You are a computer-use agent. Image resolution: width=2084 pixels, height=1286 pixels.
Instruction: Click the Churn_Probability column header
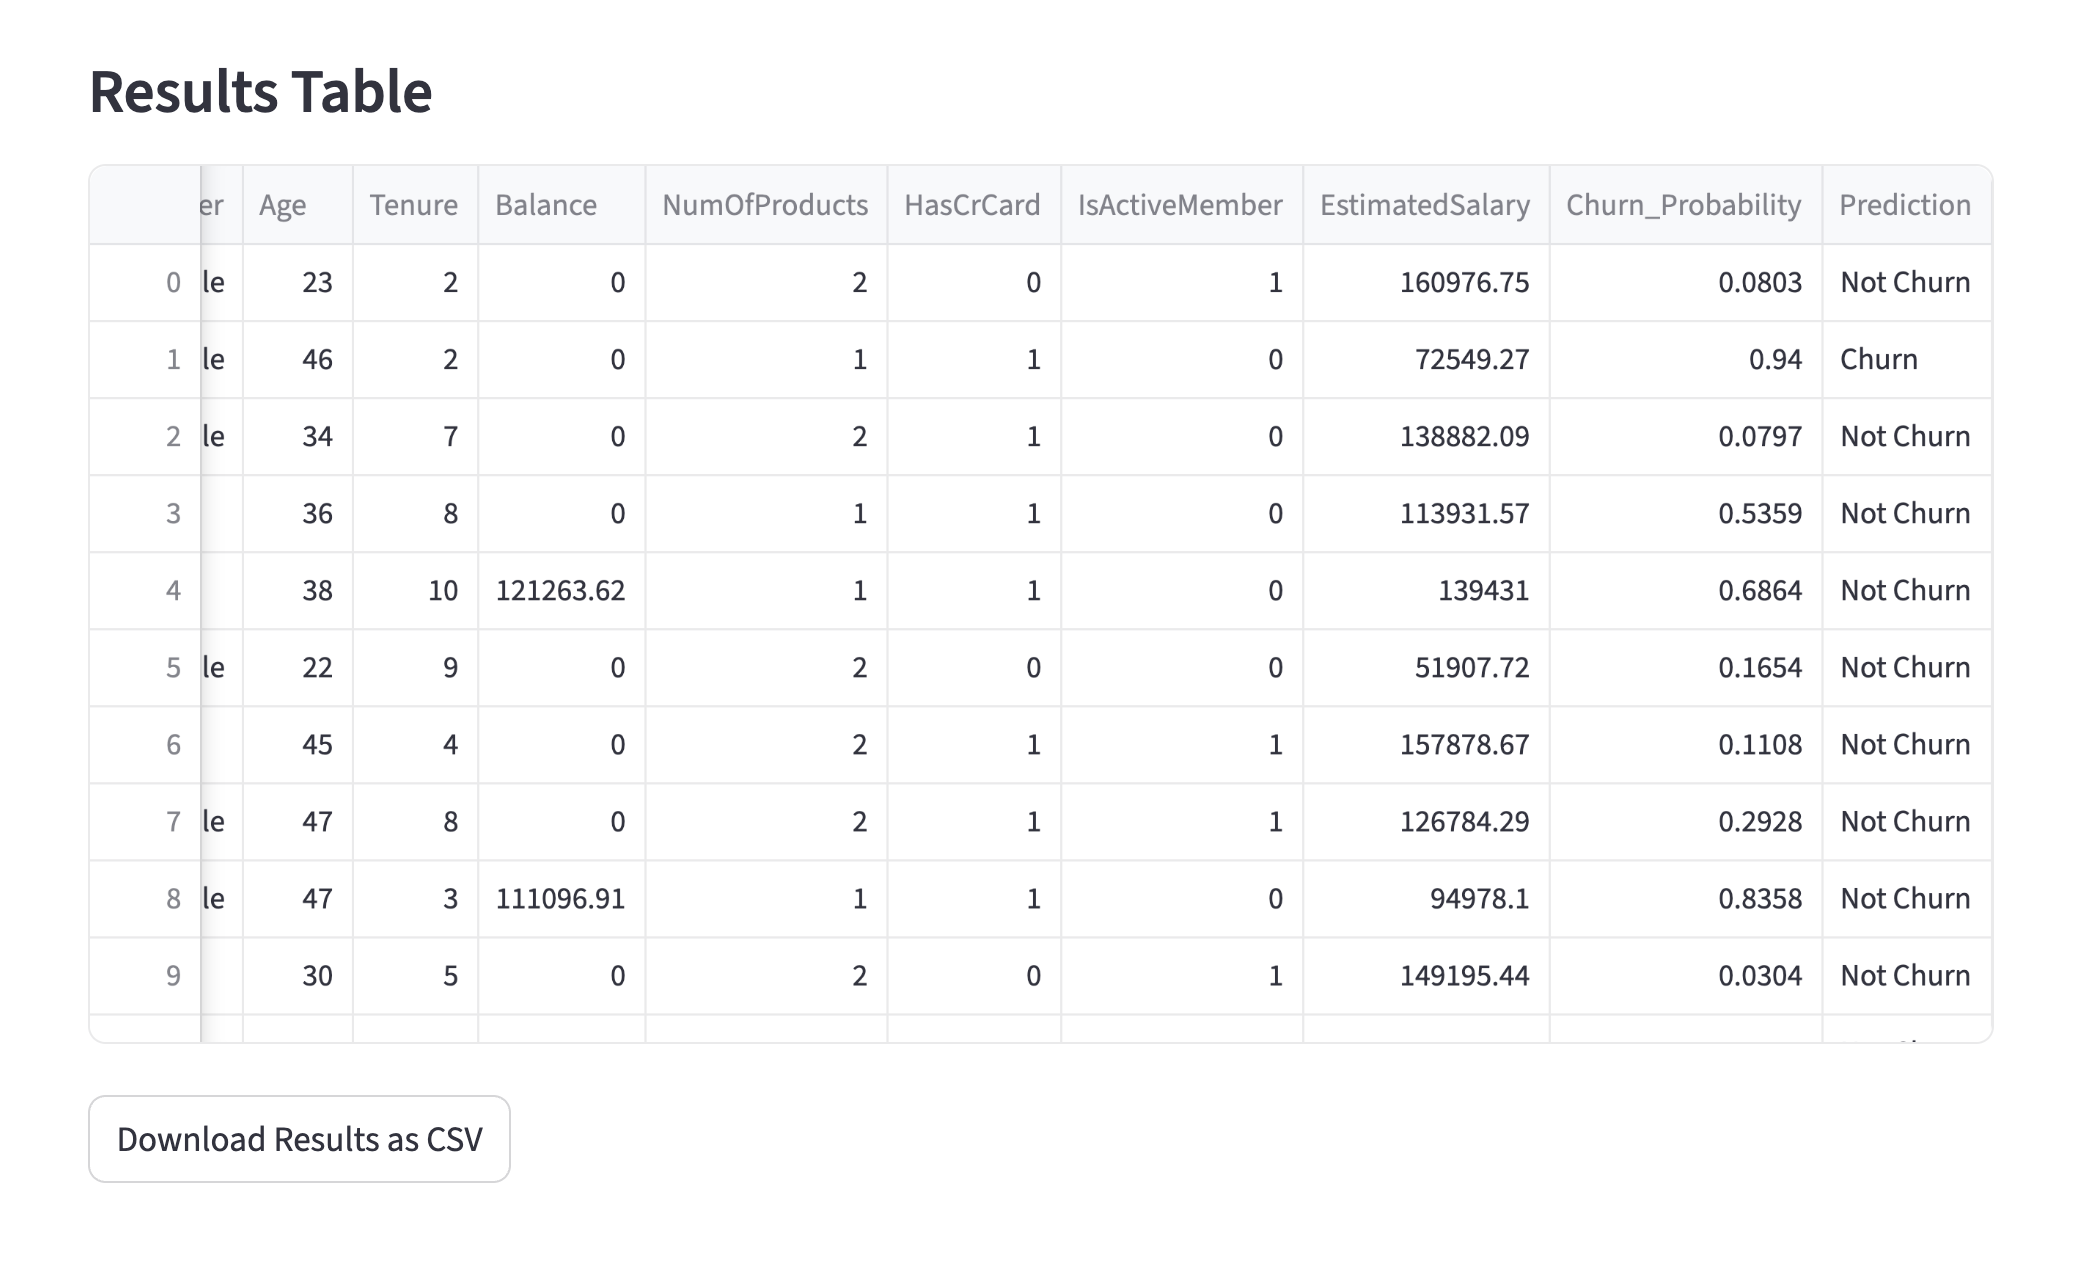tap(1684, 205)
